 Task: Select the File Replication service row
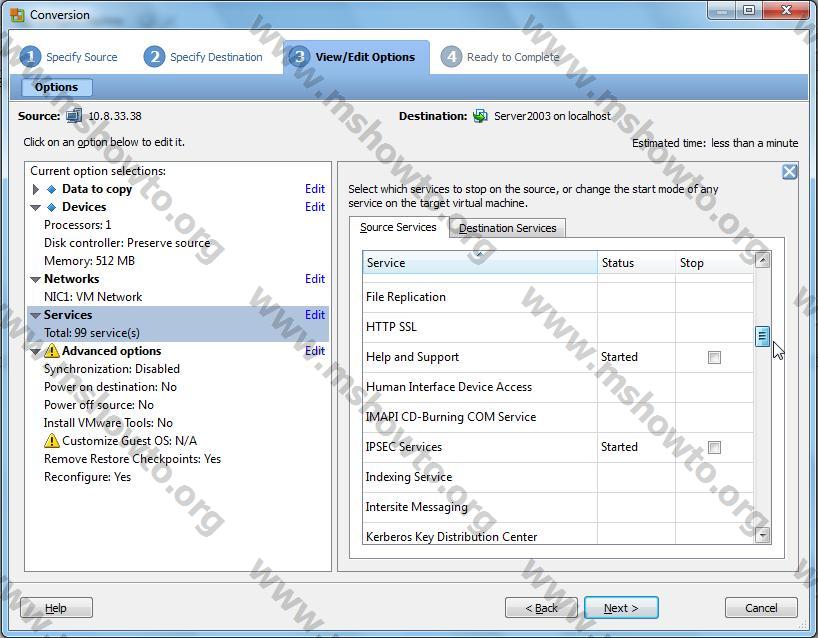point(558,297)
